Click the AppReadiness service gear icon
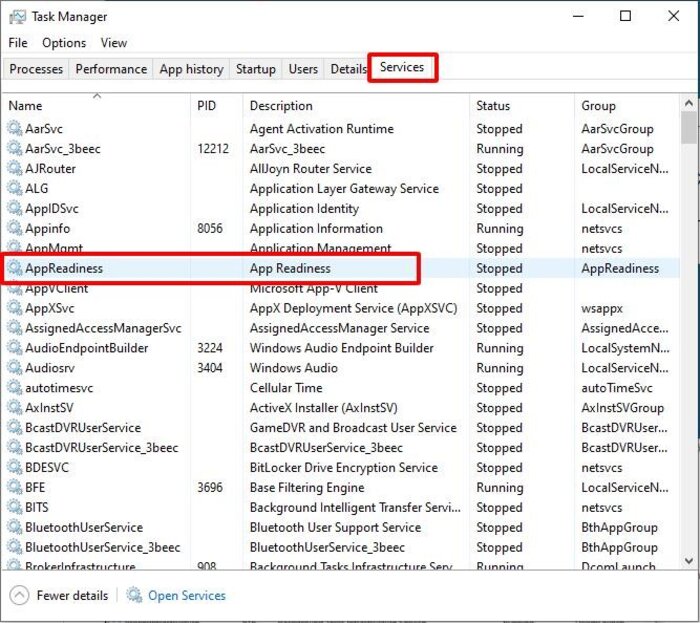 coord(14,268)
